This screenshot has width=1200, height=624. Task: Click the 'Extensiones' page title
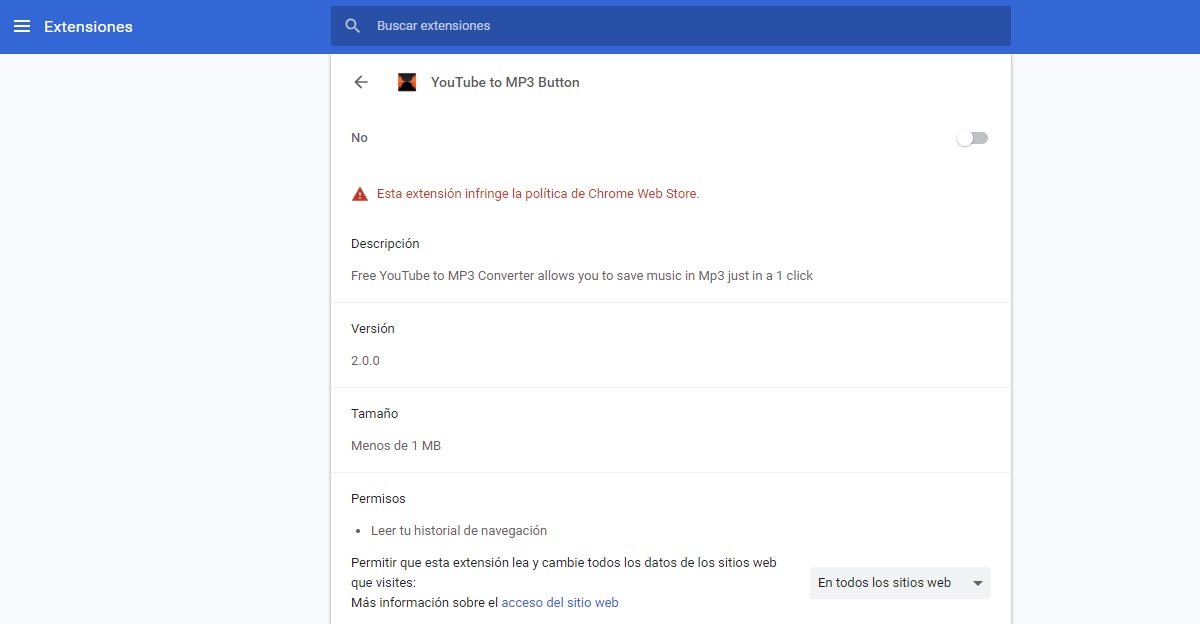coord(88,27)
